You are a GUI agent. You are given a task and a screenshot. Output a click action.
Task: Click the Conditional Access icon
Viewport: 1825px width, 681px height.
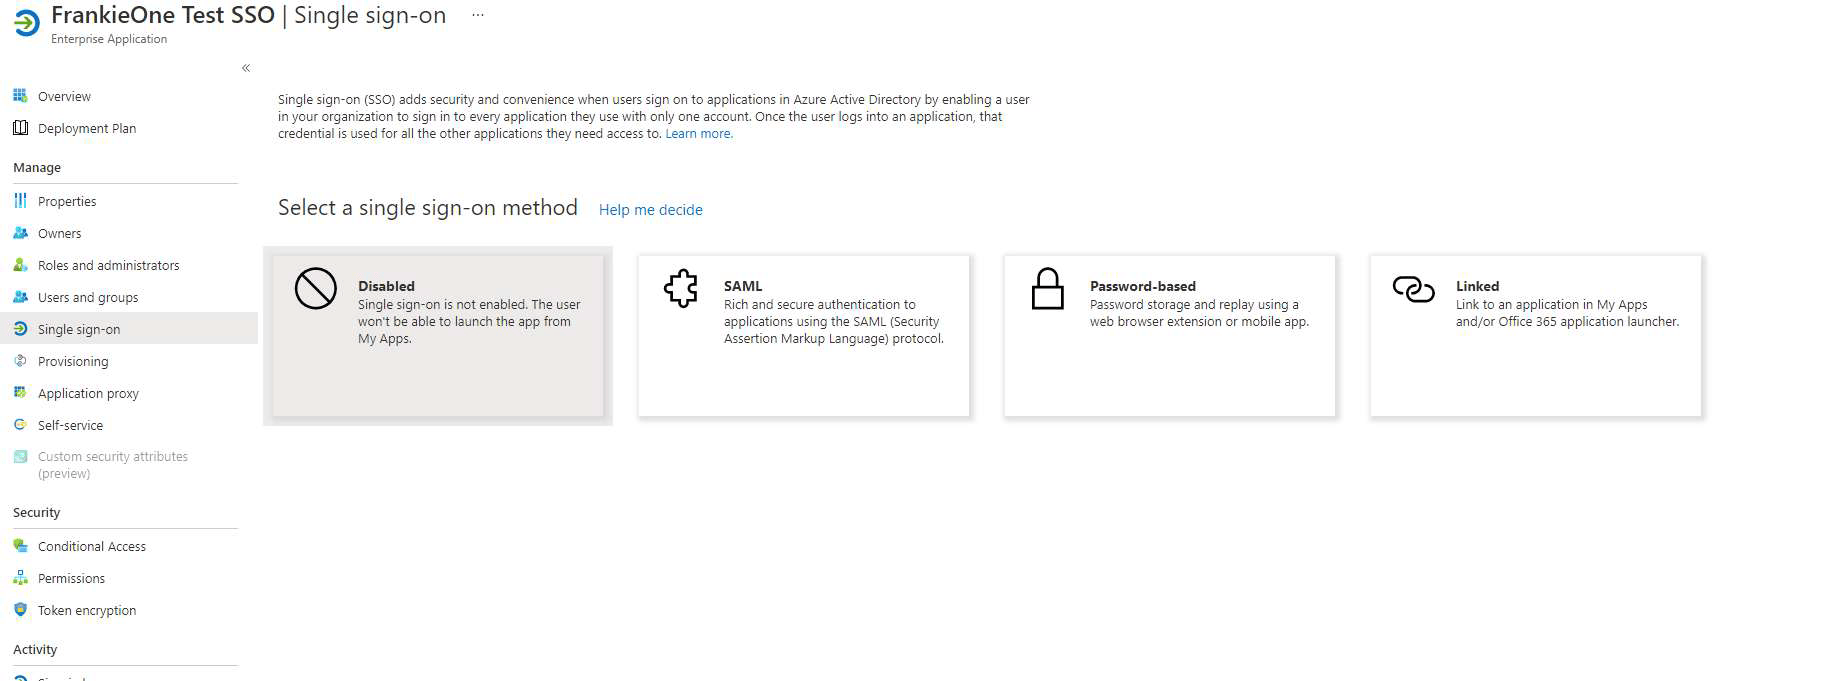pos(20,546)
